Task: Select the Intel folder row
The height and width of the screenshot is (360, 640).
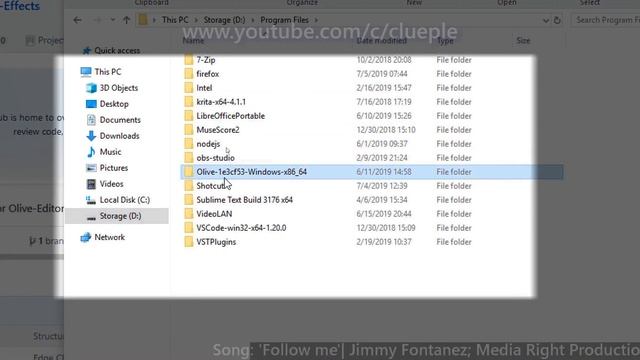Action: (x=372, y=88)
